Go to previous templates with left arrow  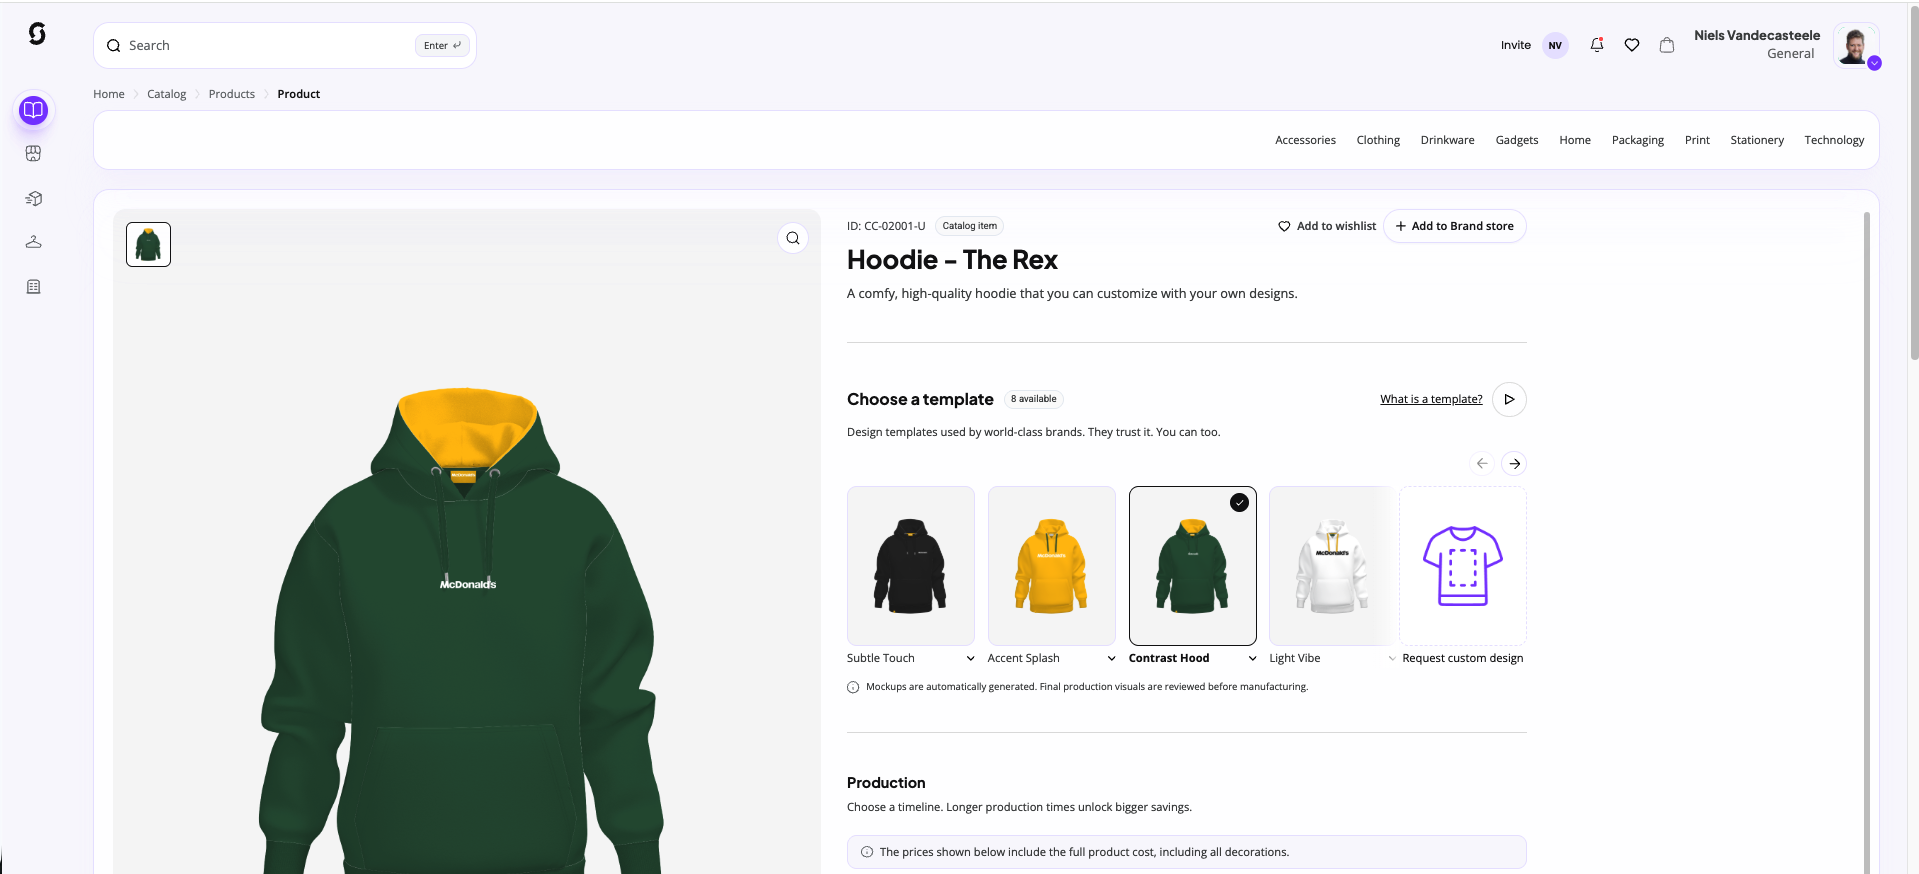click(1482, 463)
